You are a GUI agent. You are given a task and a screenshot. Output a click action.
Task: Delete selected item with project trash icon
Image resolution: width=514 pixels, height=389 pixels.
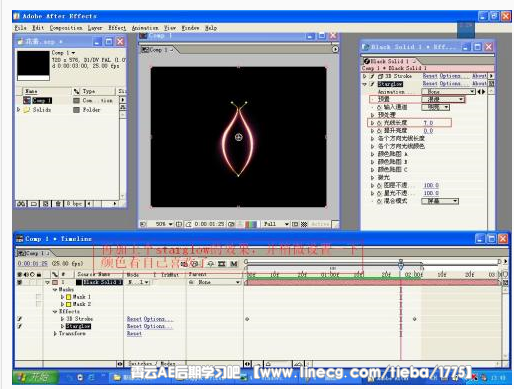57,203
